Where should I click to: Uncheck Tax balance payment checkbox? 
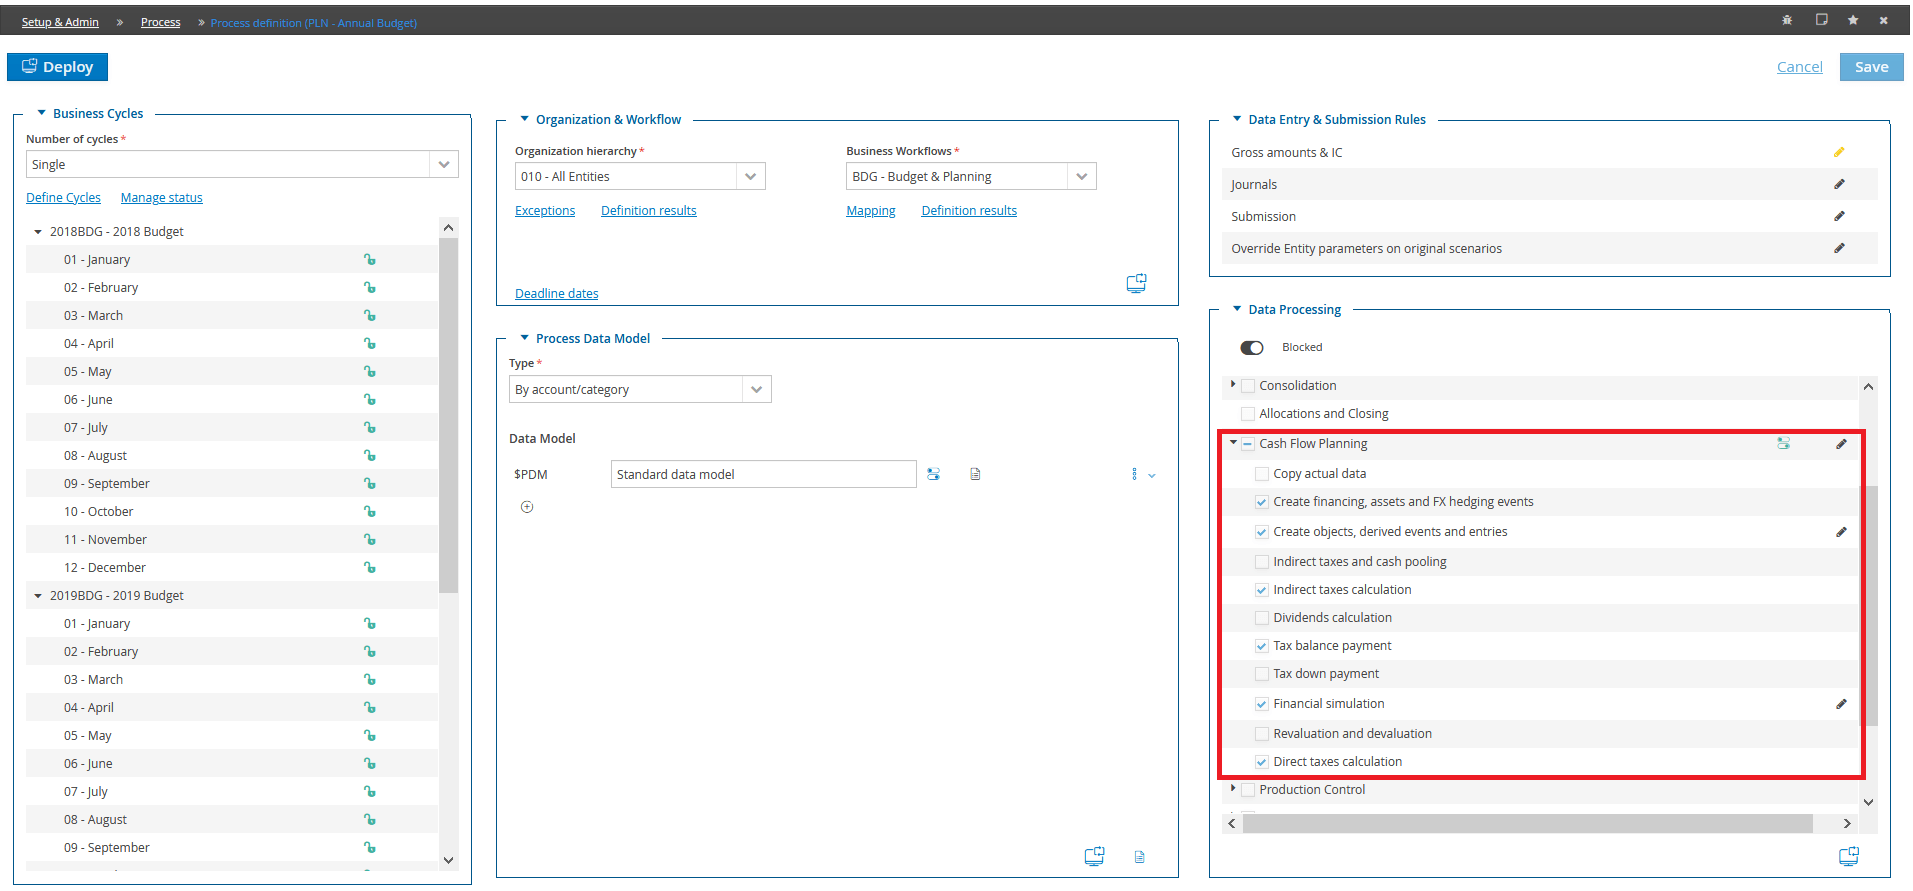click(1262, 646)
